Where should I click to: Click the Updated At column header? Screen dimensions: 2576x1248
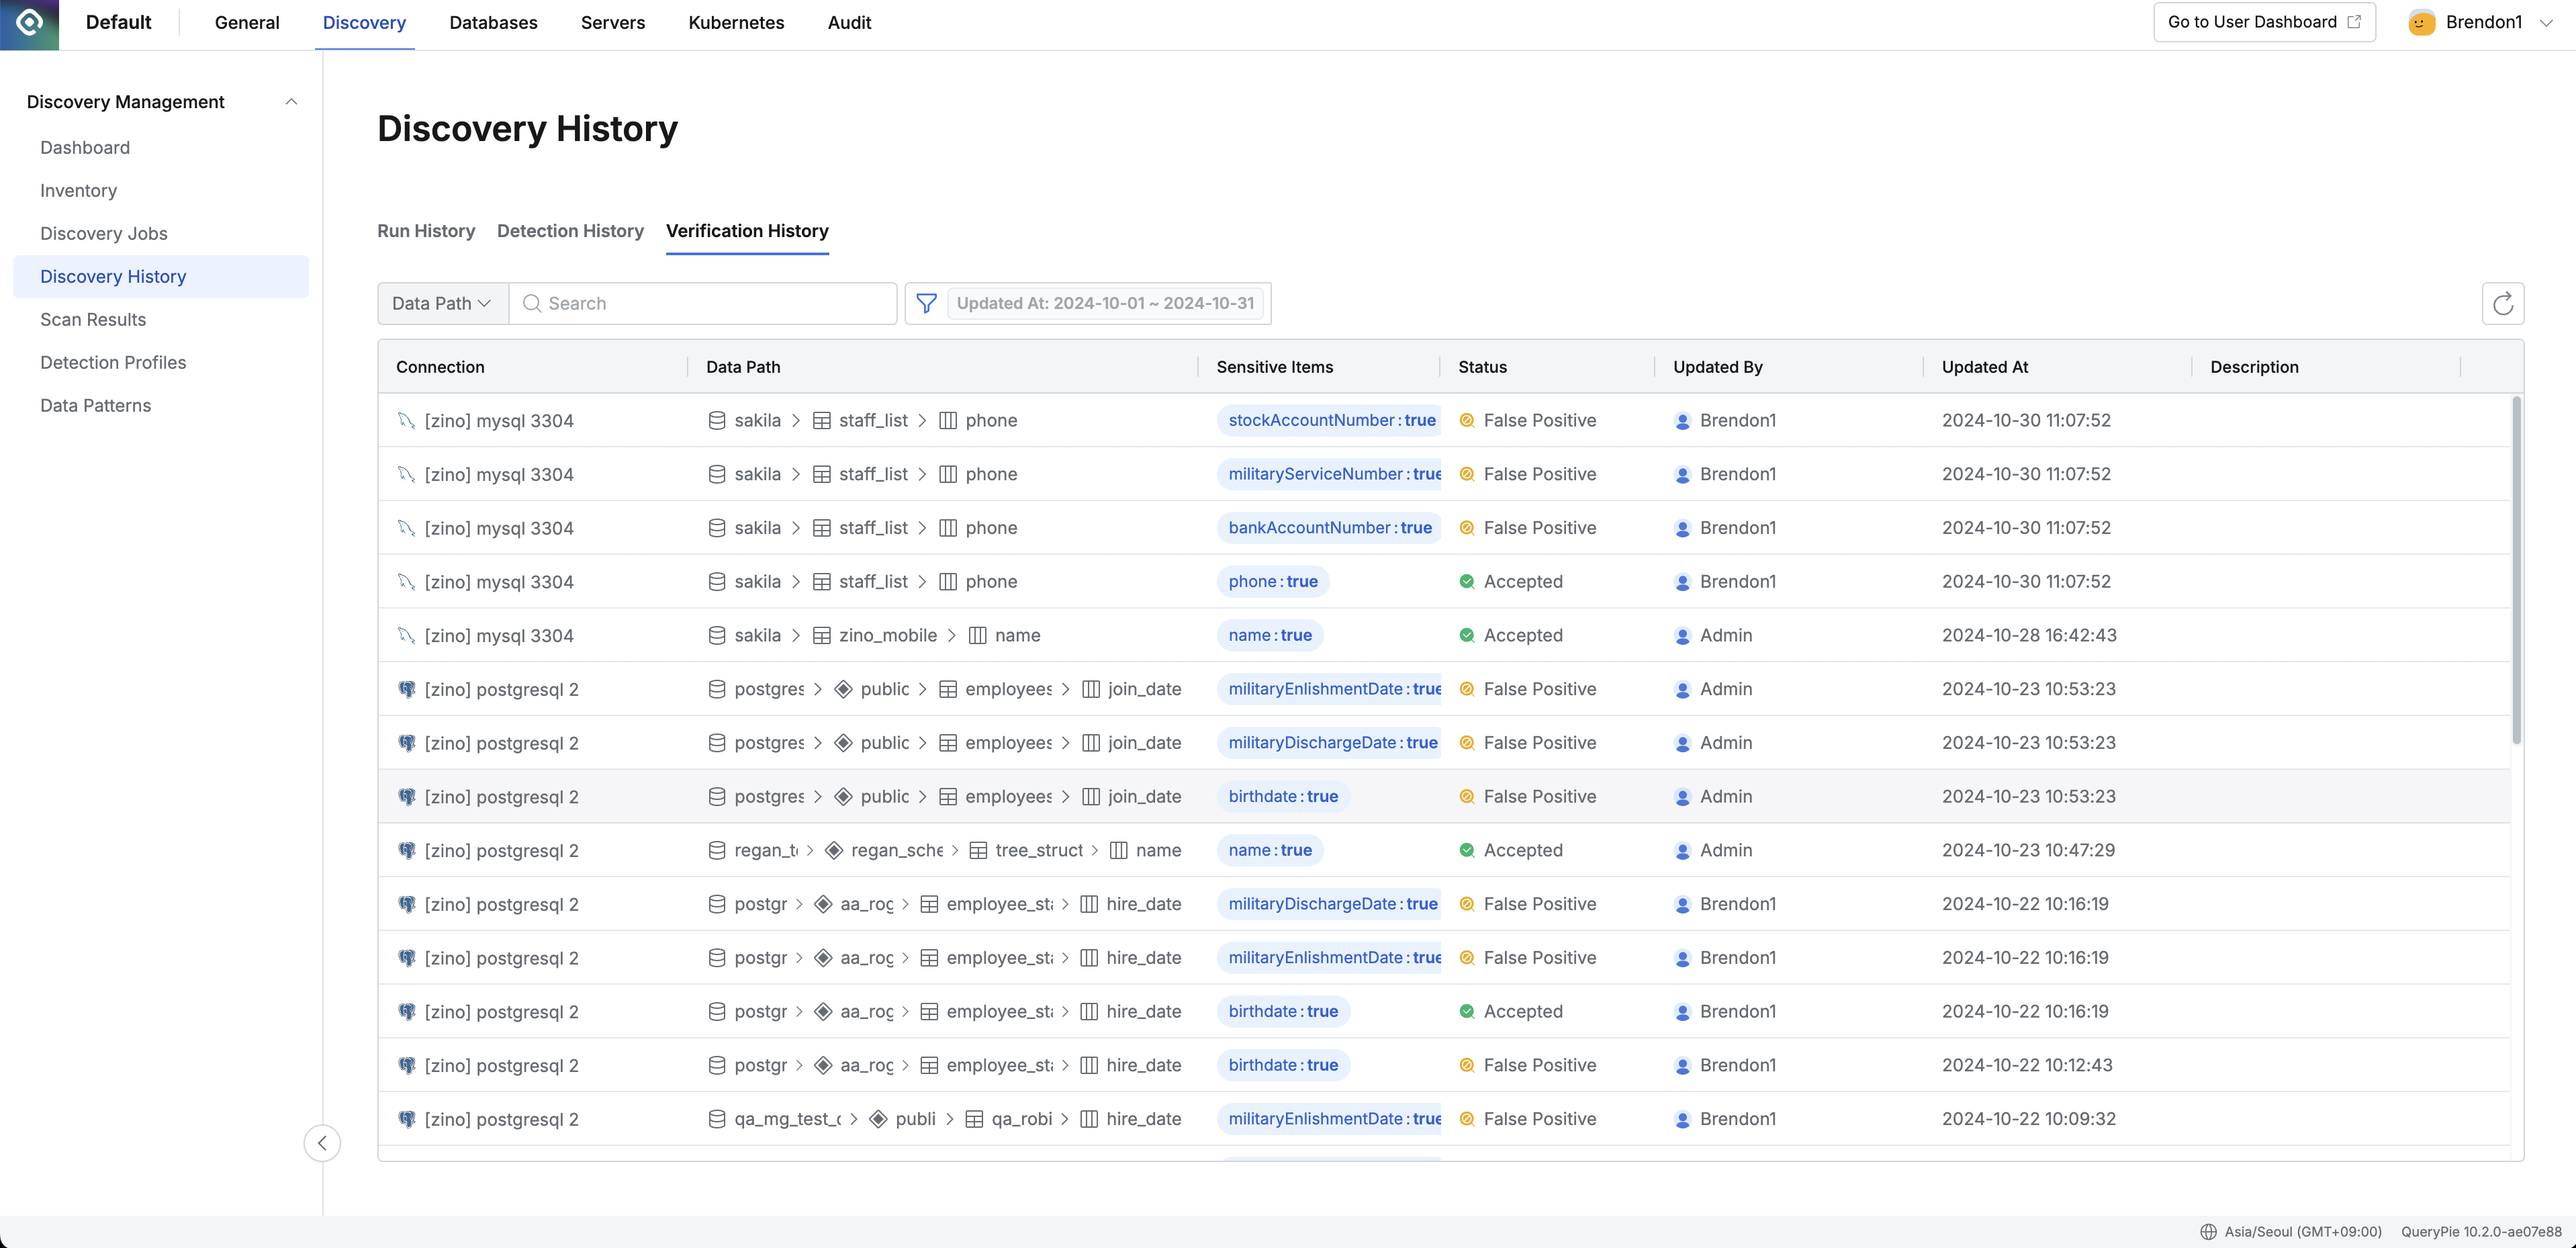[x=1985, y=367]
